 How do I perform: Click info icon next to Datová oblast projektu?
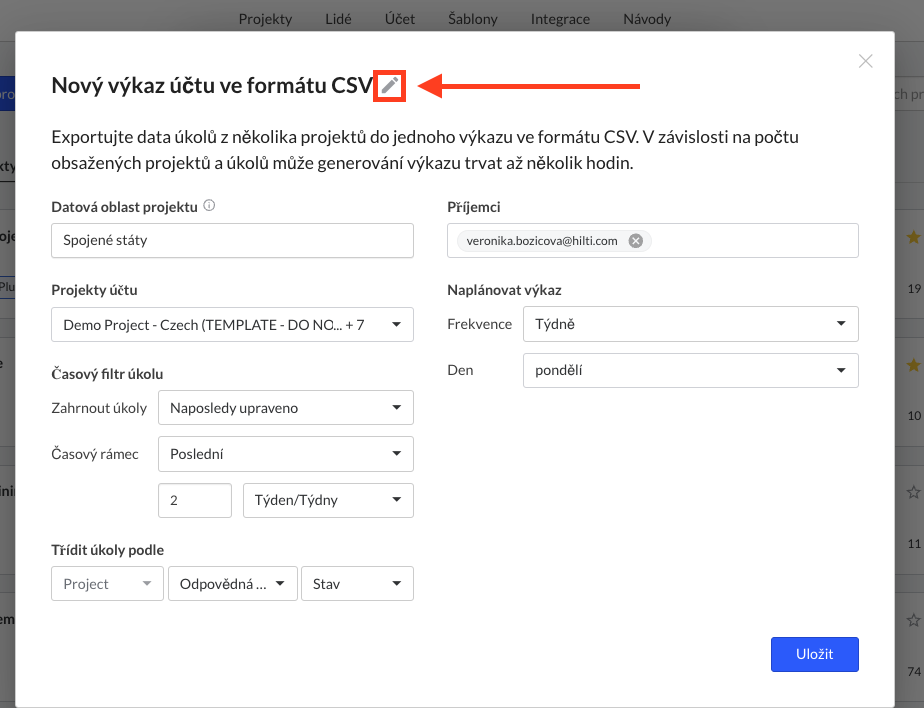click(x=209, y=206)
